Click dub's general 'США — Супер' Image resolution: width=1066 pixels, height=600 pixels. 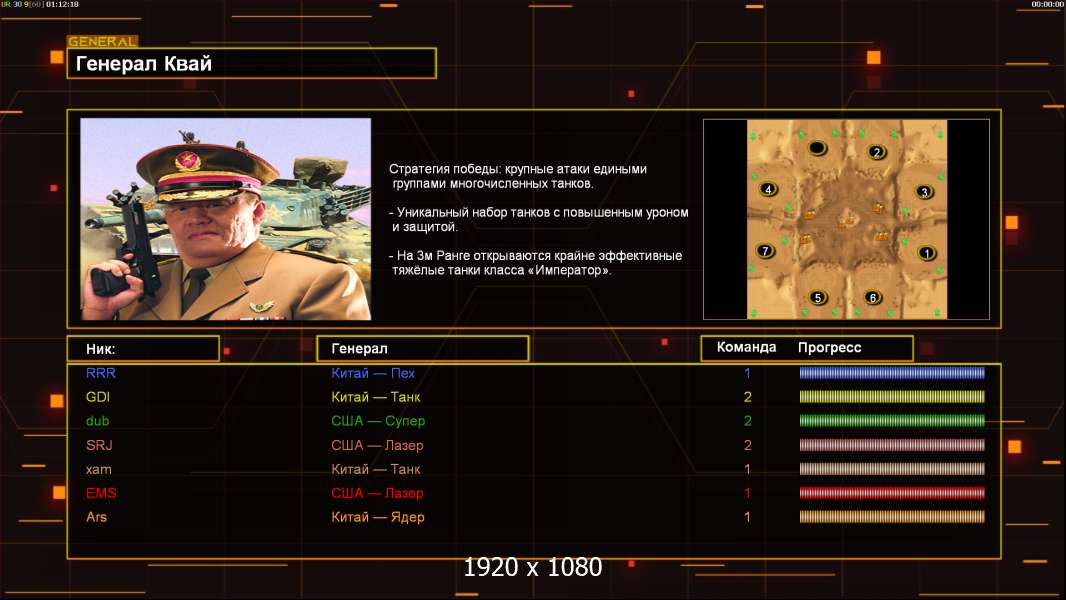click(378, 421)
